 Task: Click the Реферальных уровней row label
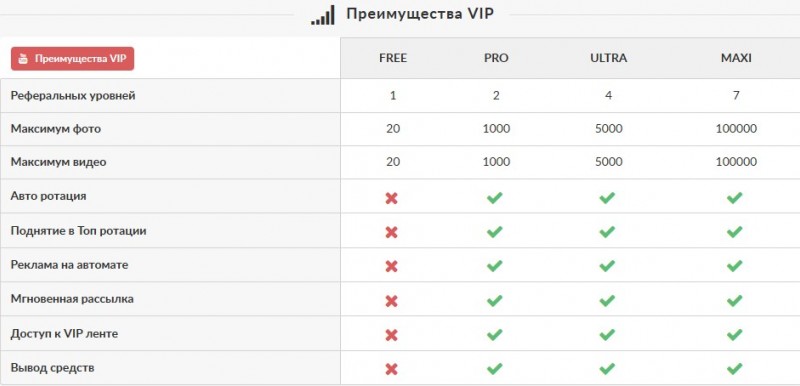[73, 95]
